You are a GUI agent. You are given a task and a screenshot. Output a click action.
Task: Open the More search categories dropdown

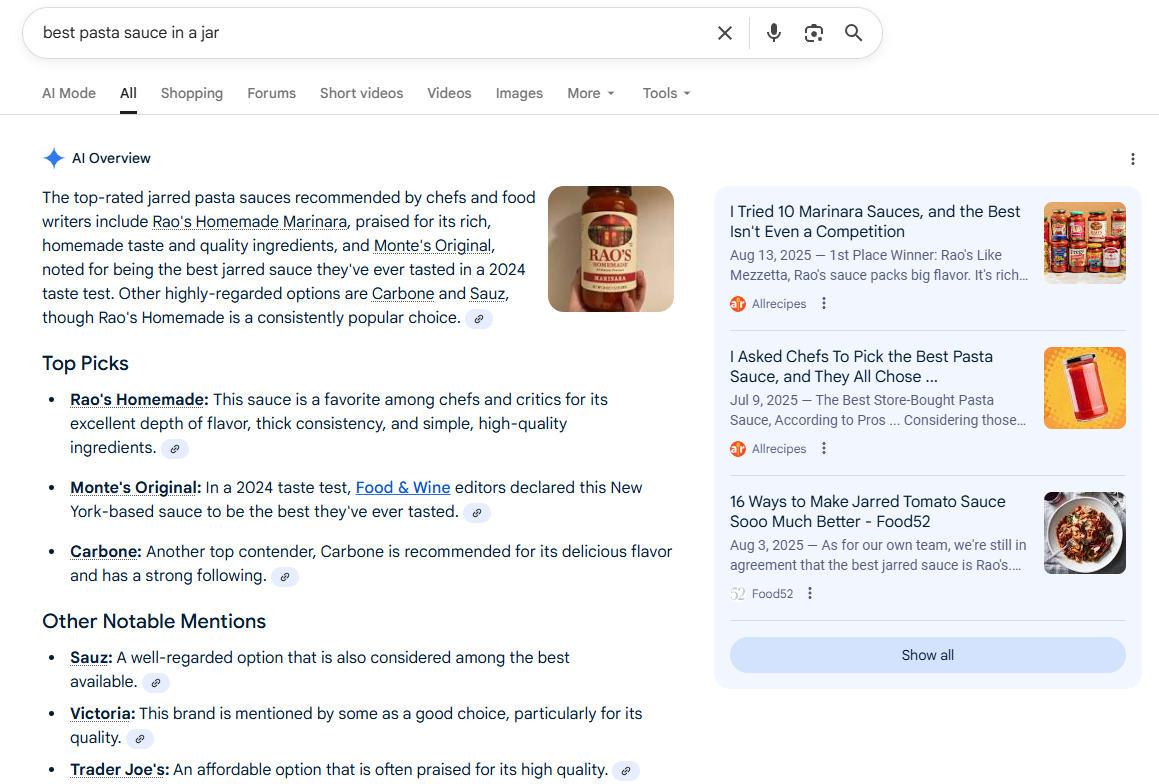(591, 93)
